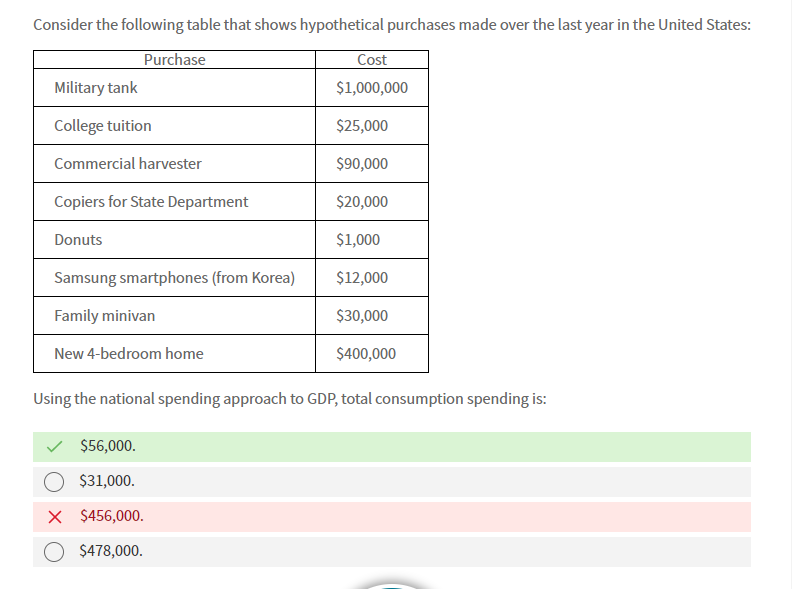Select the Military tank table cell
The height and width of the screenshot is (589, 792).
96,88
